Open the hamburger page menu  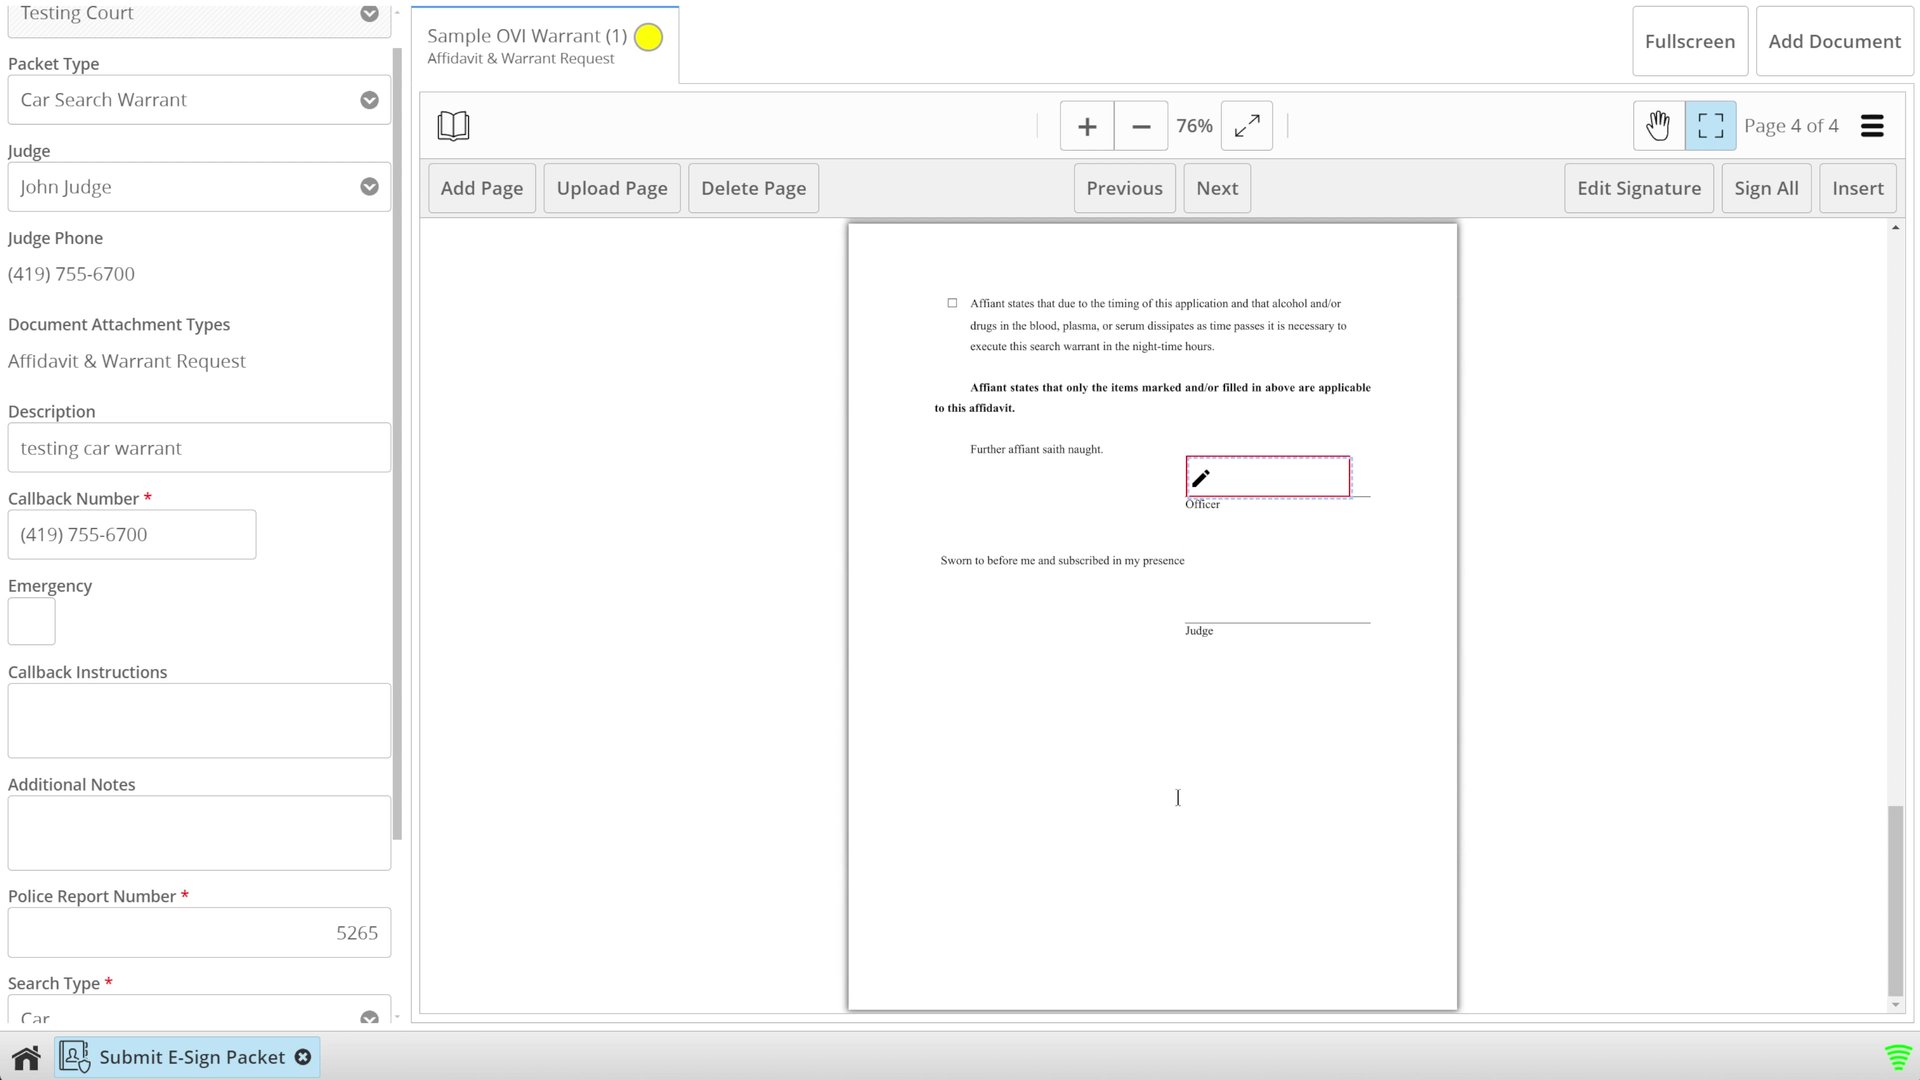(1872, 126)
